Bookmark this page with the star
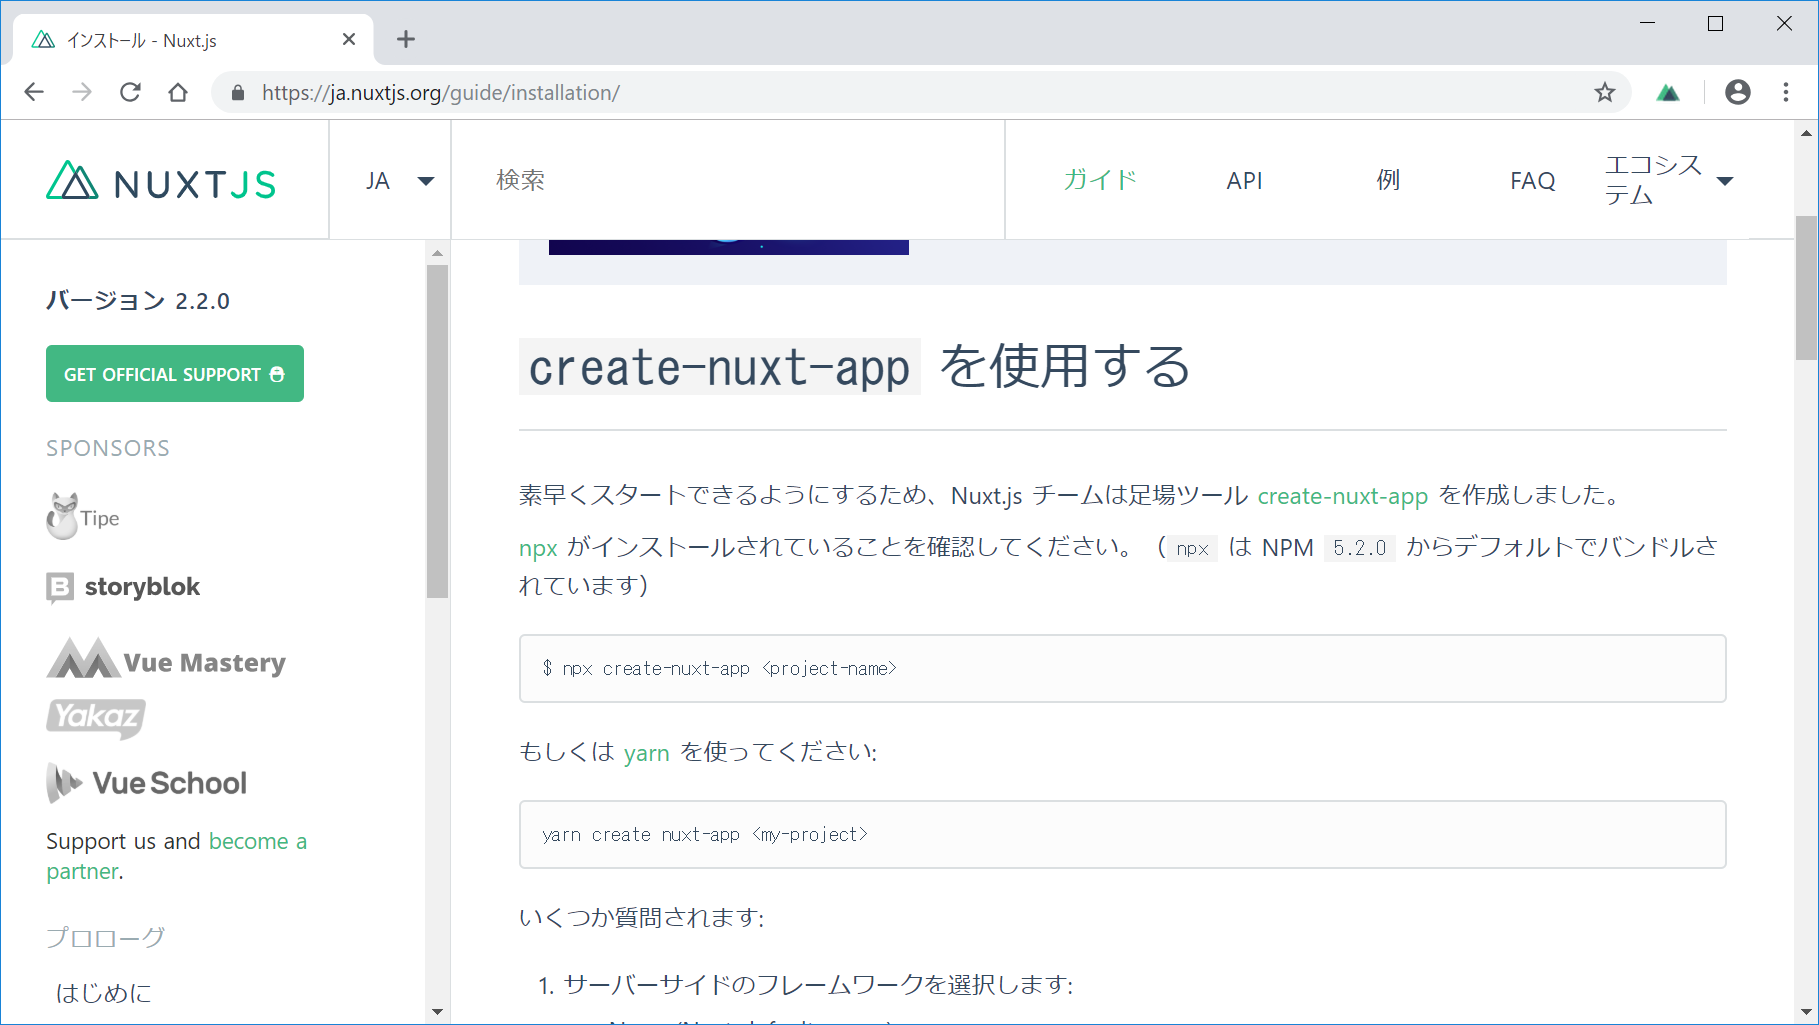Image resolution: width=1819 pixels, height=1025 pixels. [1605, 92]
